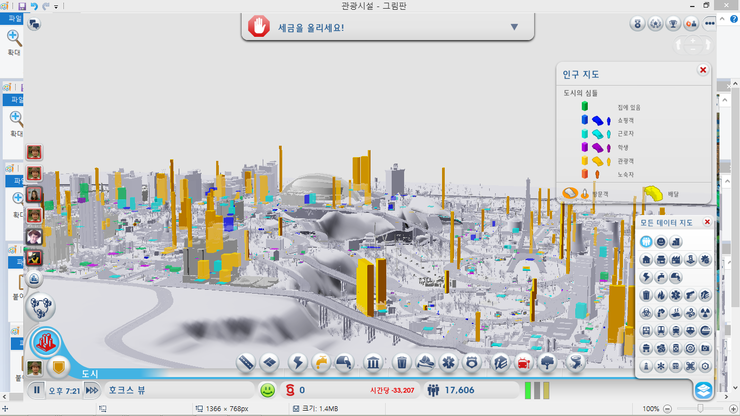The width and height of the screenshot is (740, 416).
Task: Open the region view cluster icon
Action: pos(41,306)
